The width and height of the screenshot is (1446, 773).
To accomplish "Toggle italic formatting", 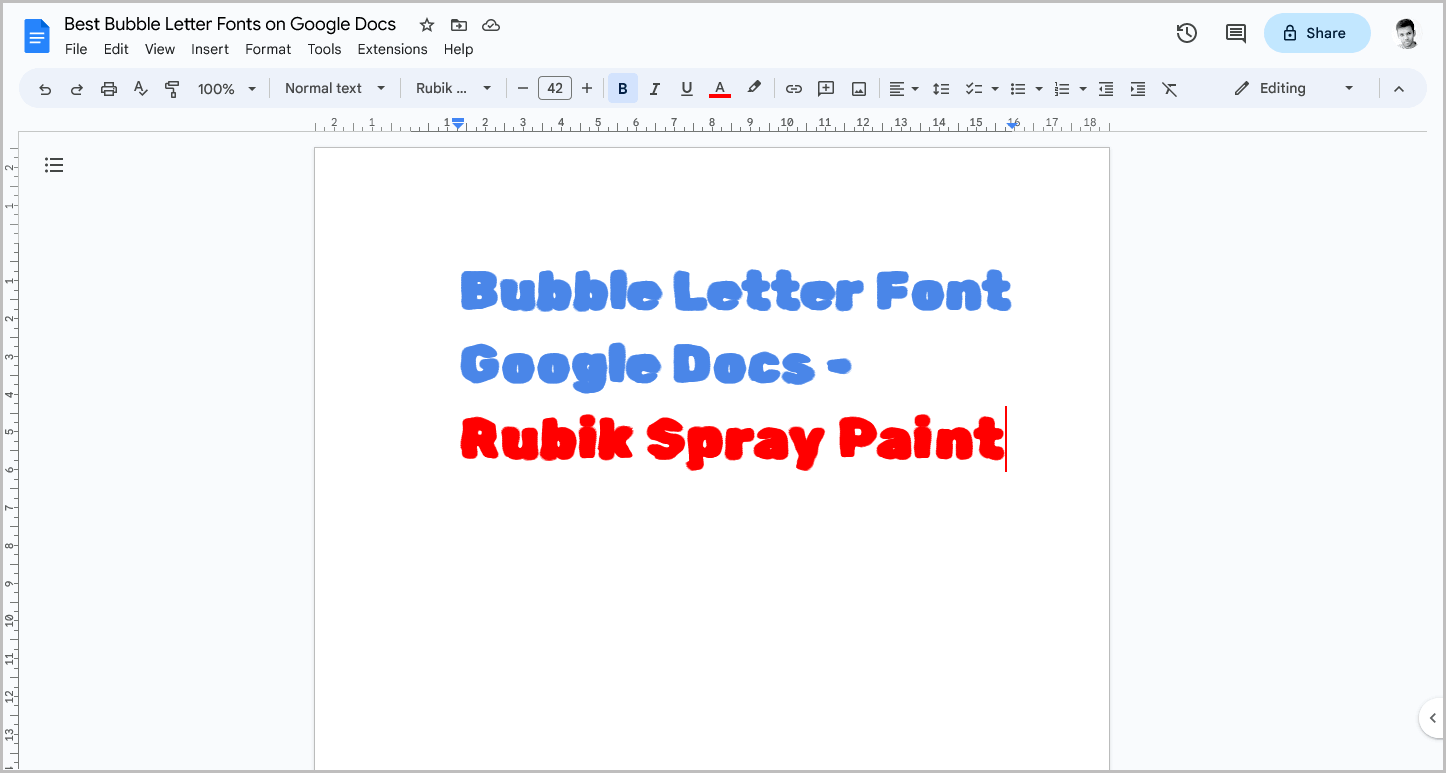I will coord(654,88).
